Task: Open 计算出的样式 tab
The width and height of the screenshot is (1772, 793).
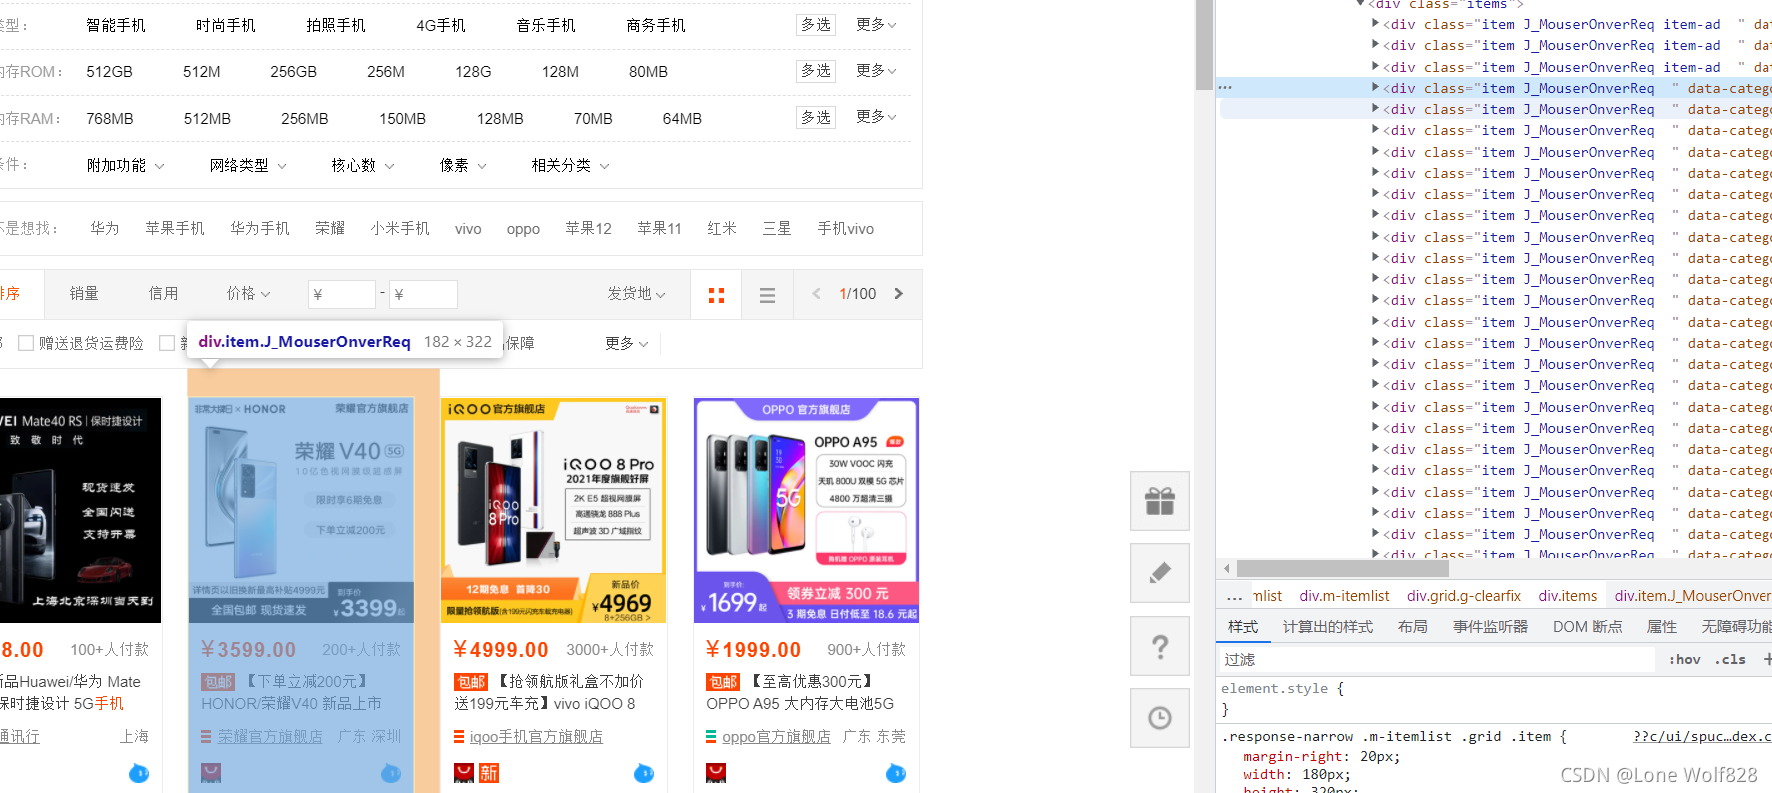Action: click(x=1328, y=627)
